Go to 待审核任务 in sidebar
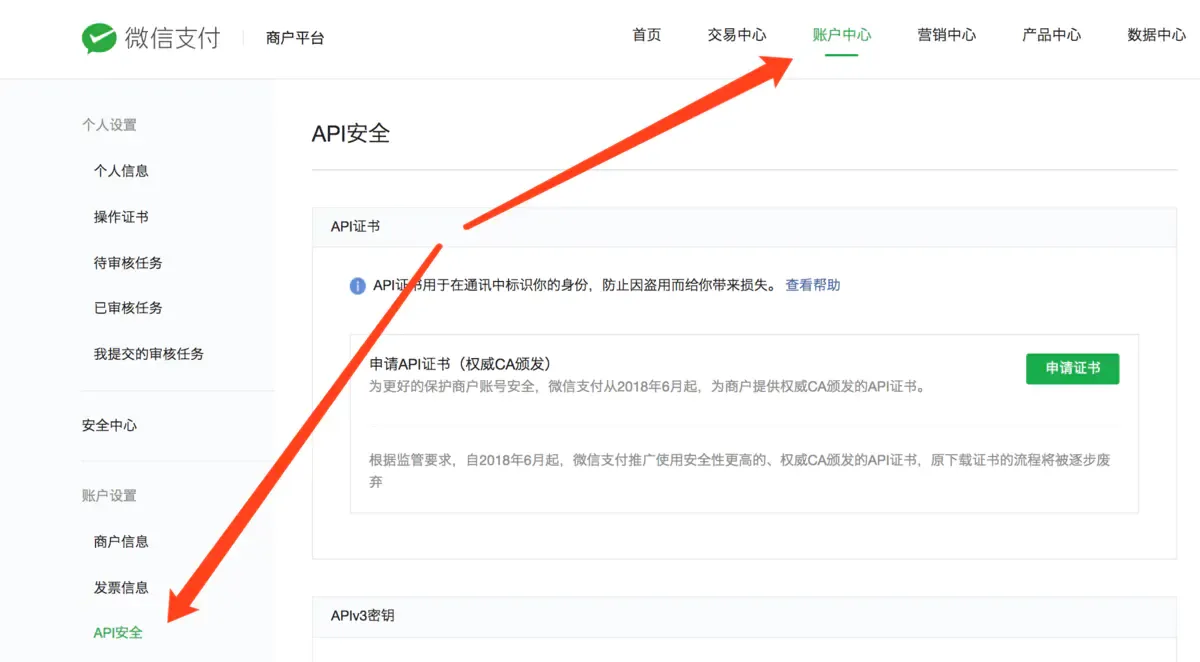Viewport: 1200px width, 662px height. (x=128, y=263)
